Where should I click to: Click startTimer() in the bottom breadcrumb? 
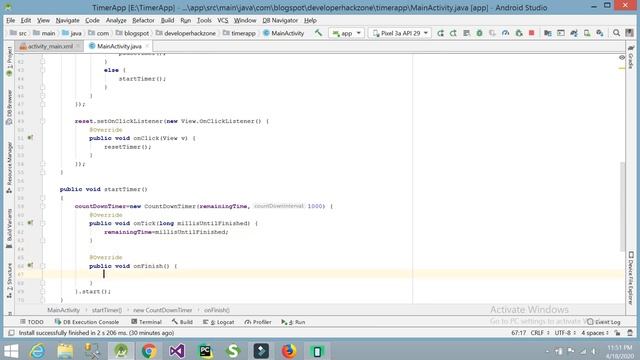point(107,310)
